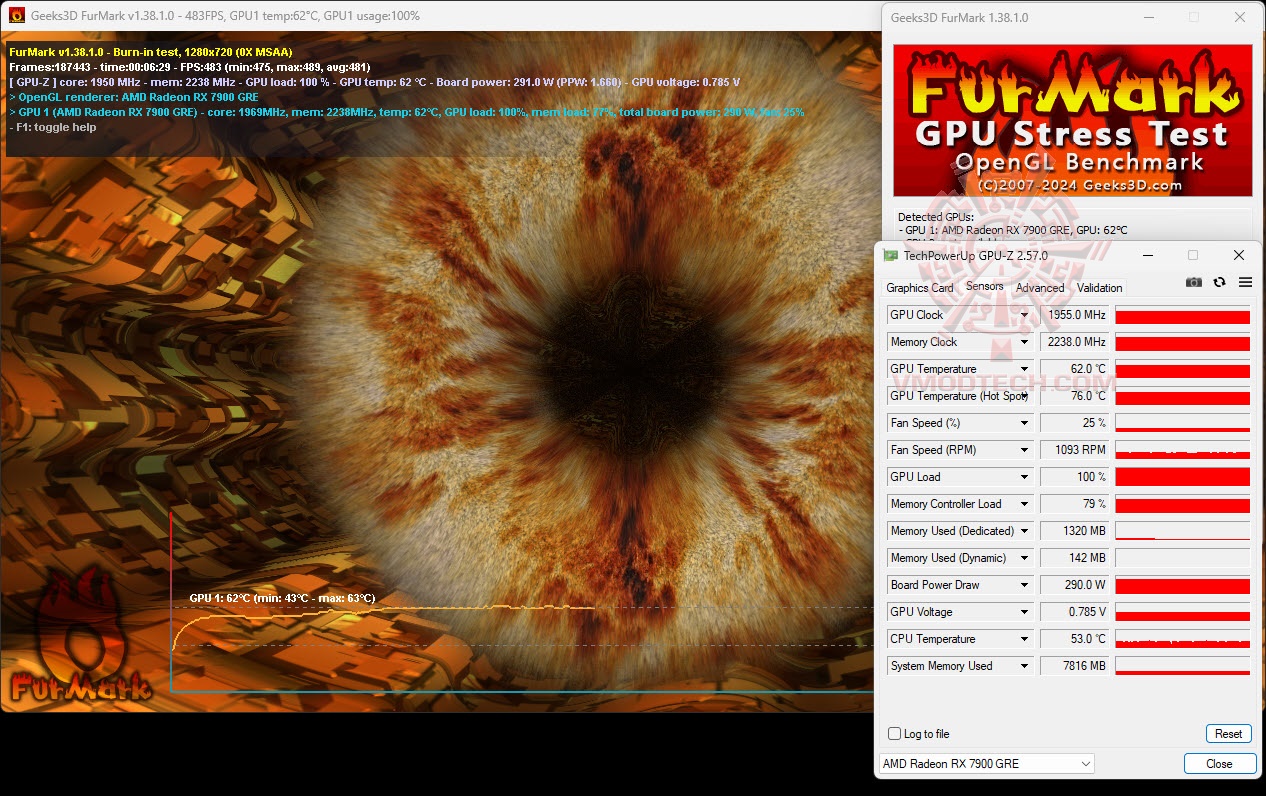Viewport: 1266px width, 796px height.
Task: Expand the Fan Speed (%) sensor dropdown
Action: [1024, 423]
